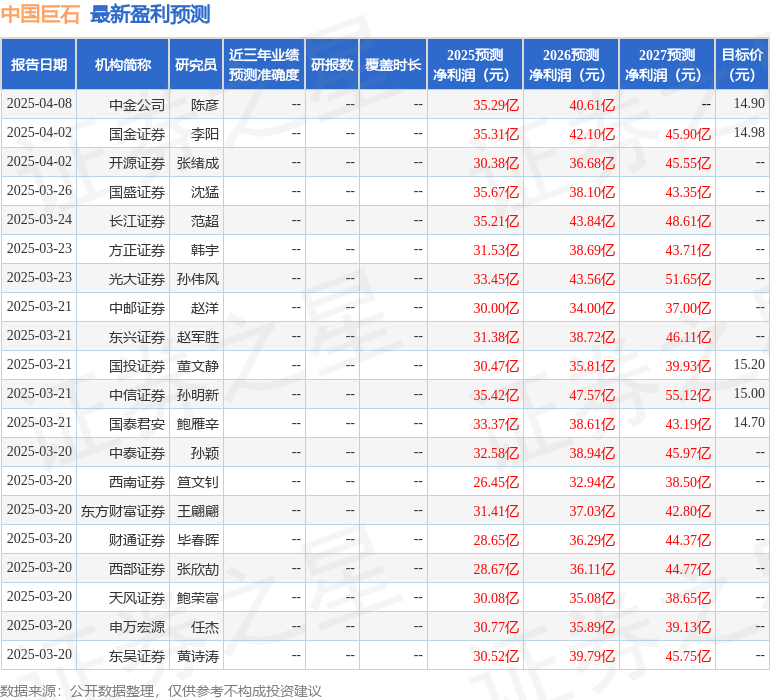Click institution 天风证券
770x700 pixels.
pyautogui.click(x=137, y=597)
